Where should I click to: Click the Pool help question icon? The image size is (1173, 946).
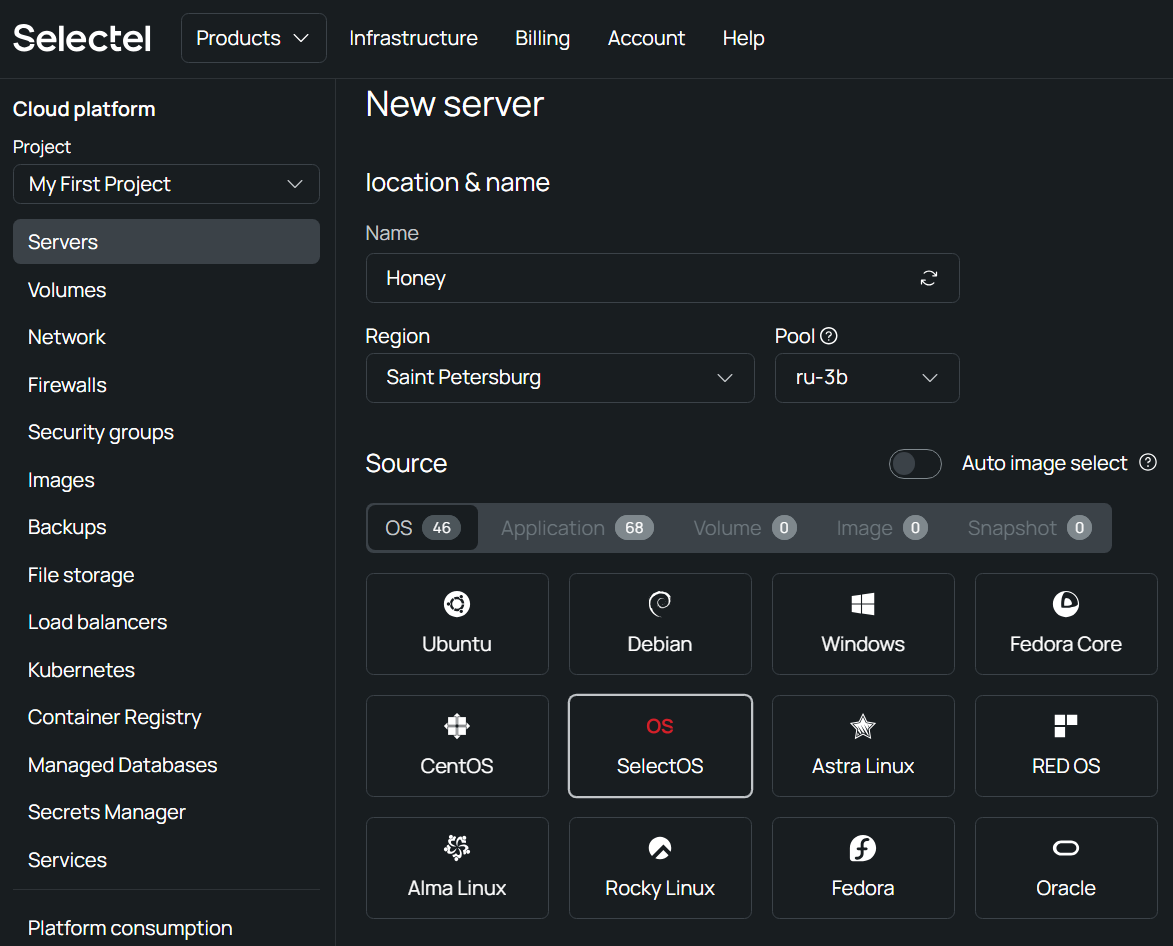pos(829,336)
